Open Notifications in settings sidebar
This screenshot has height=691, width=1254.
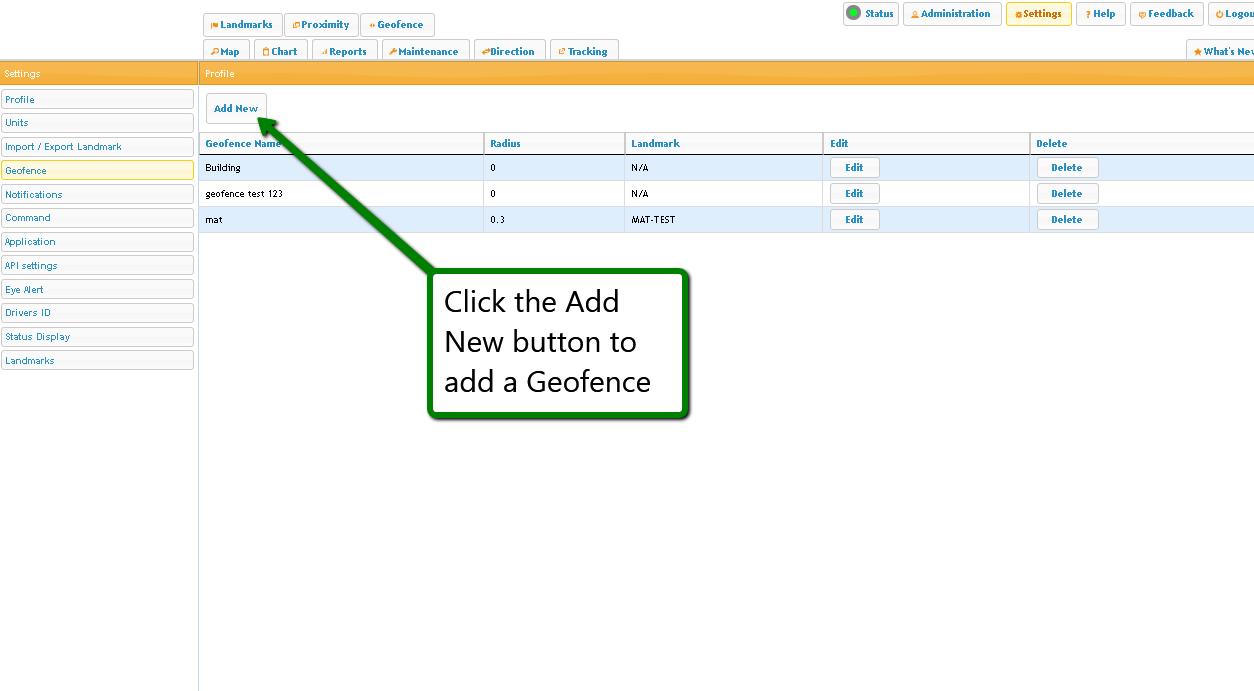97,194
